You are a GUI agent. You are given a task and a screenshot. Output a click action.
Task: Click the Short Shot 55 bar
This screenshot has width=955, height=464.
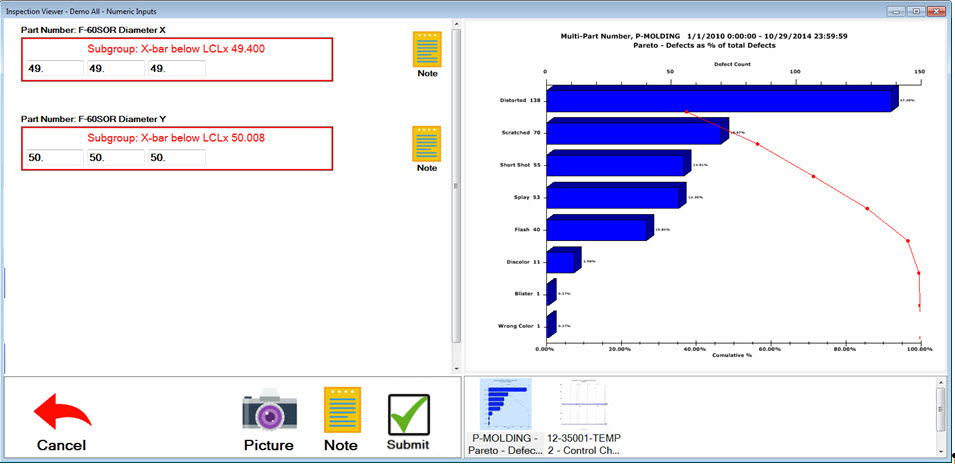coord(615,165)
